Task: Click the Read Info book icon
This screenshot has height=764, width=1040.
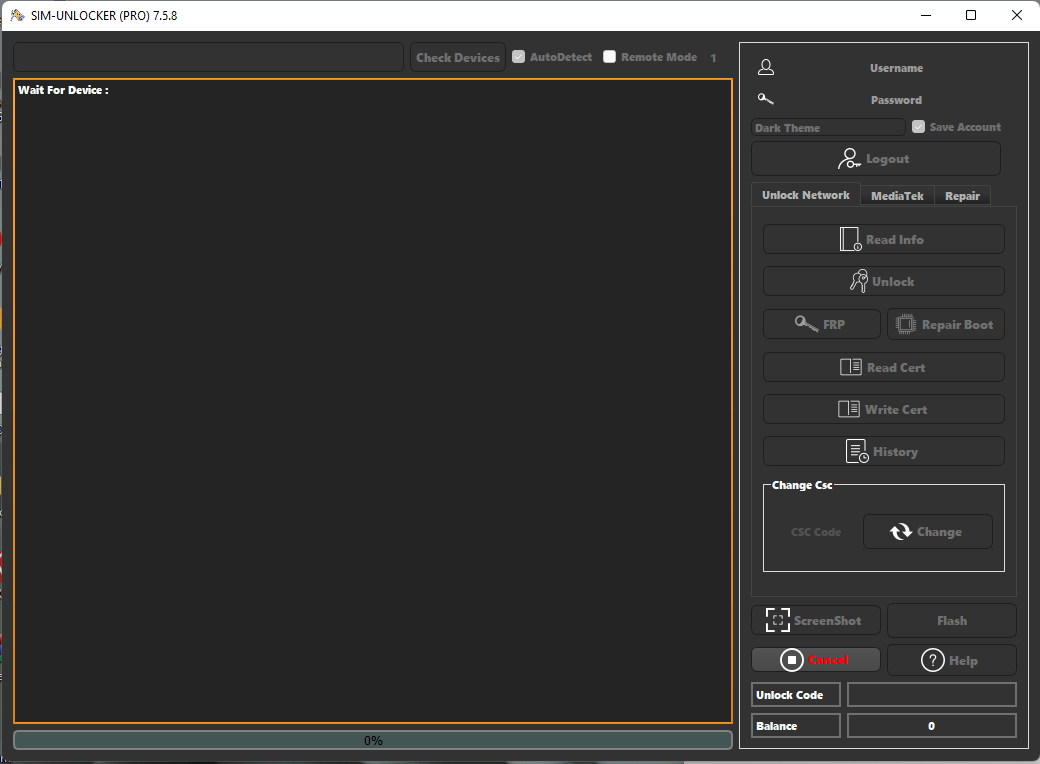Action: 850,240
